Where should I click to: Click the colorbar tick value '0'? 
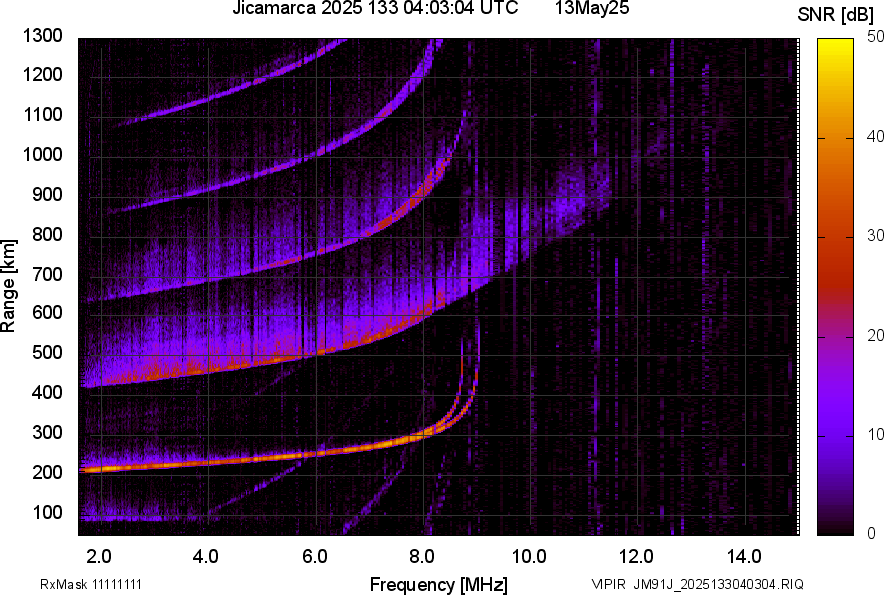[872, 533]
